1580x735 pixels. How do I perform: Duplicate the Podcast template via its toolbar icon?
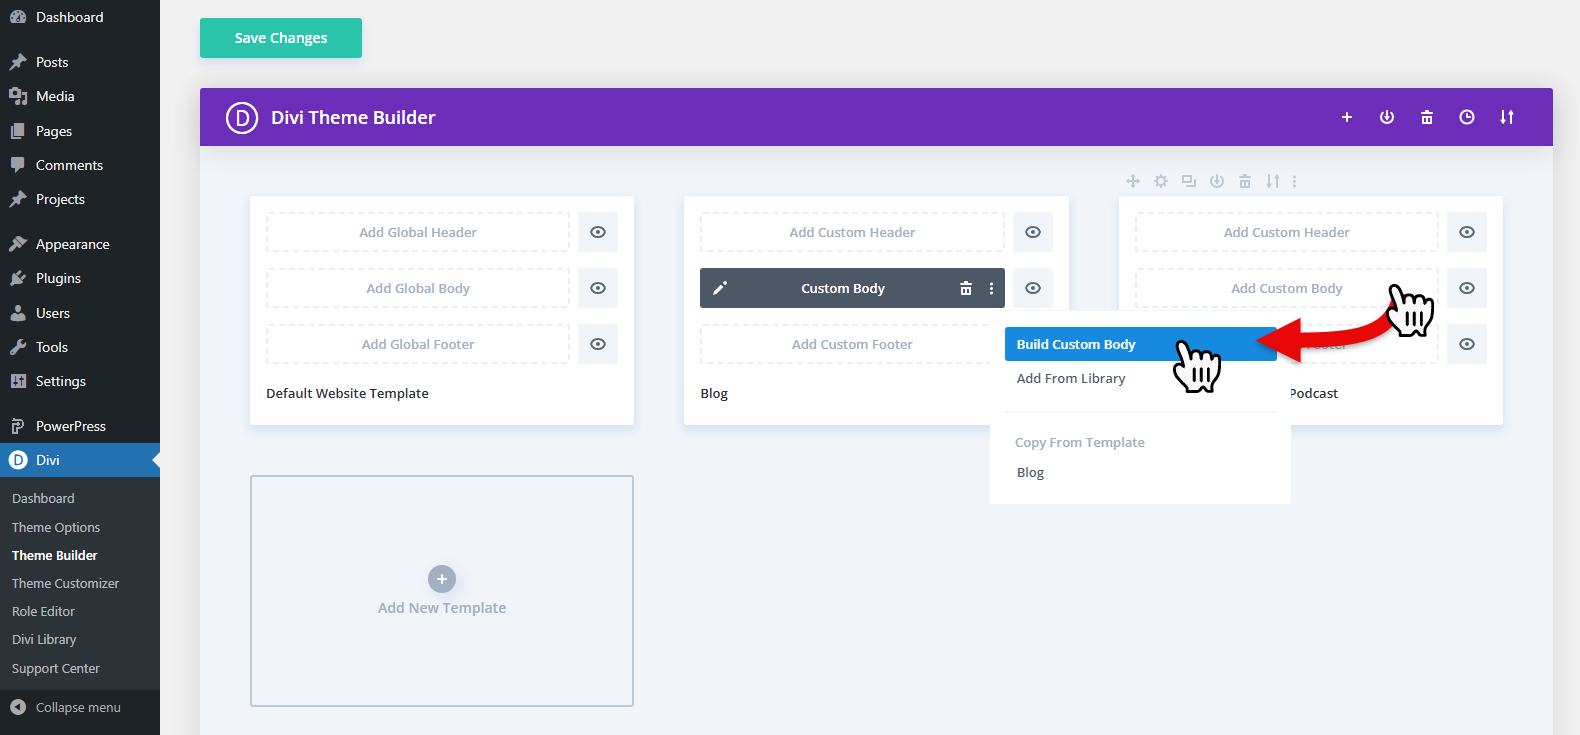[x=1189, y=181]
